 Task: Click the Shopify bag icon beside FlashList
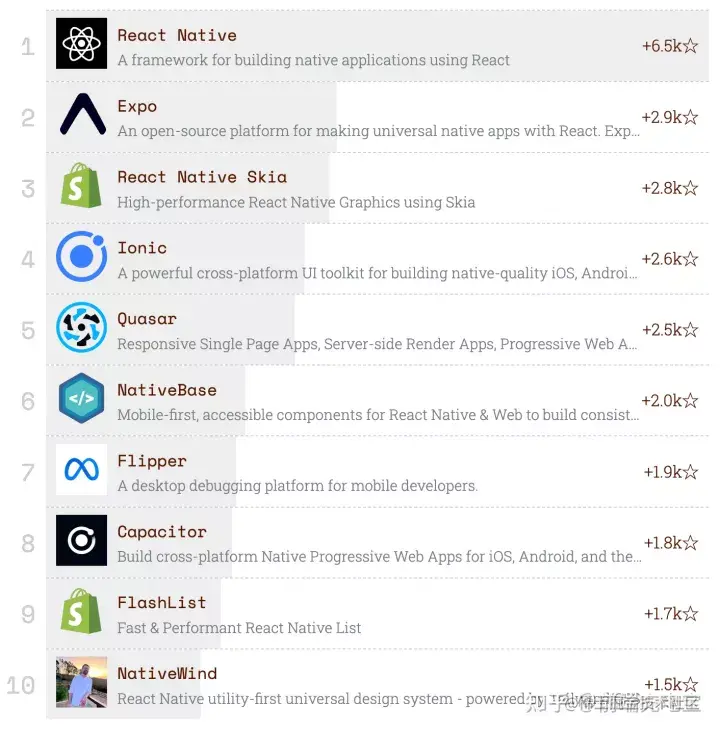tap(81, 611)
